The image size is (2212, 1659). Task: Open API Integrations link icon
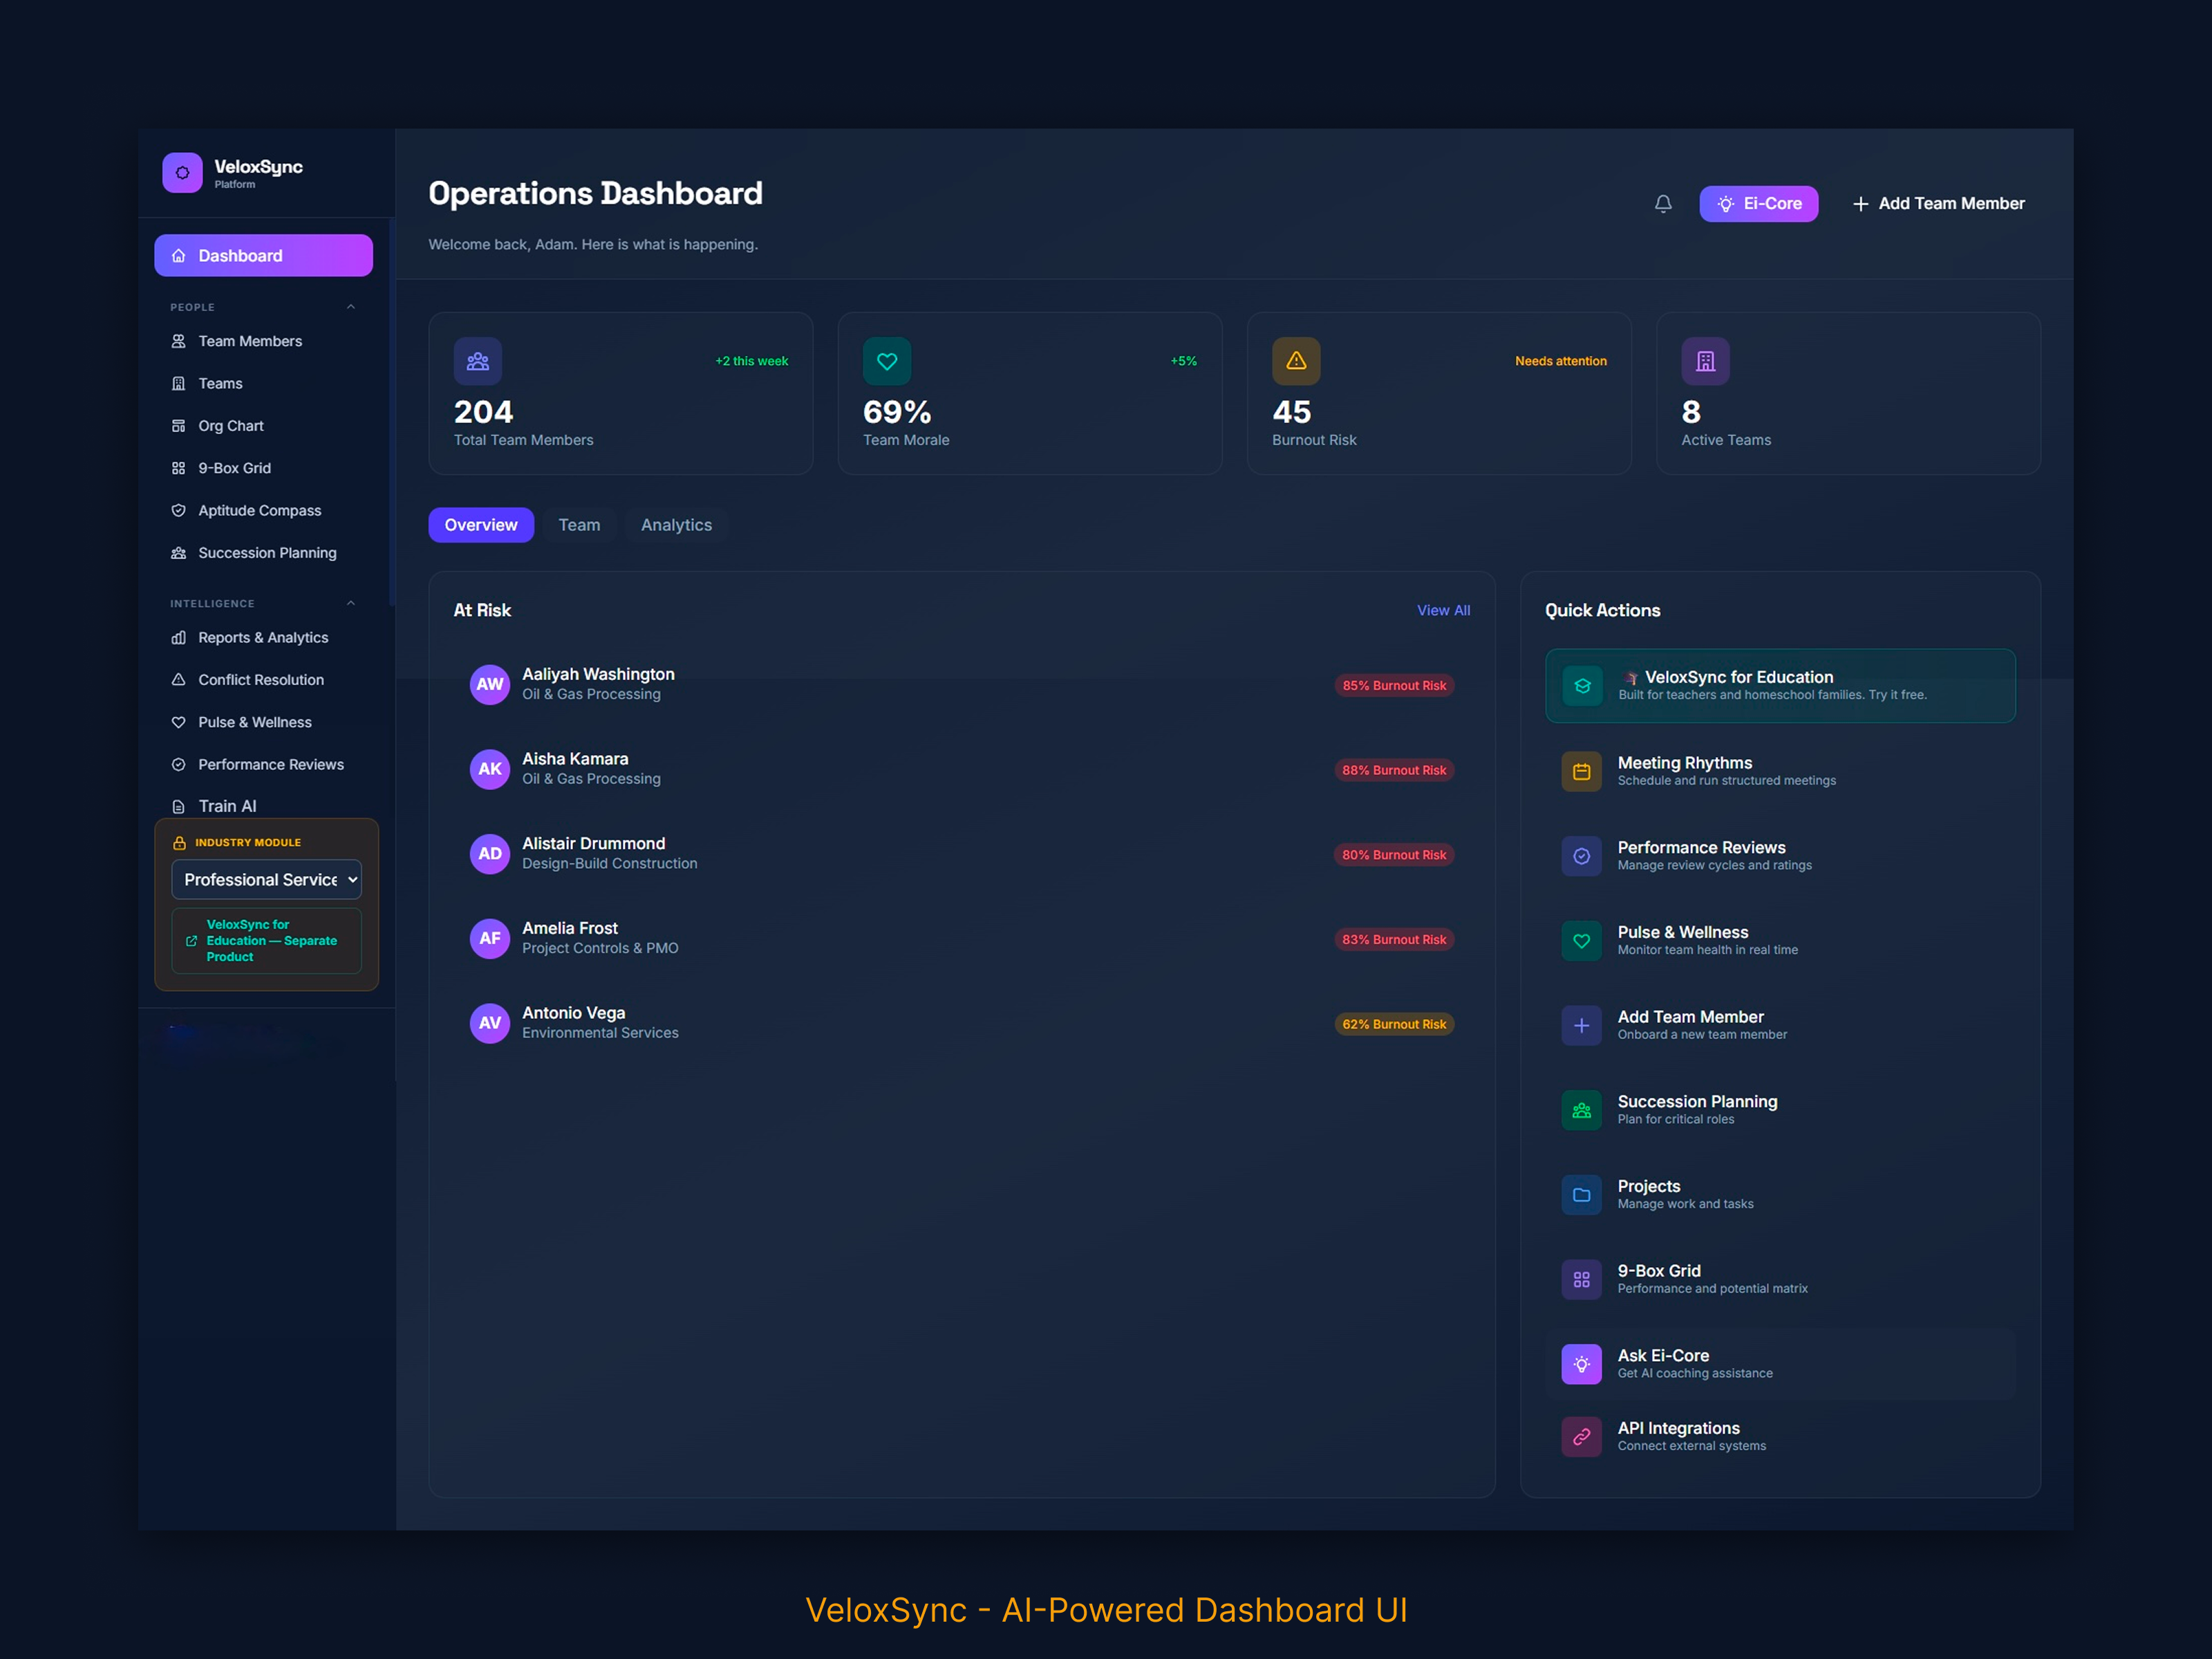(1581, 1437)
